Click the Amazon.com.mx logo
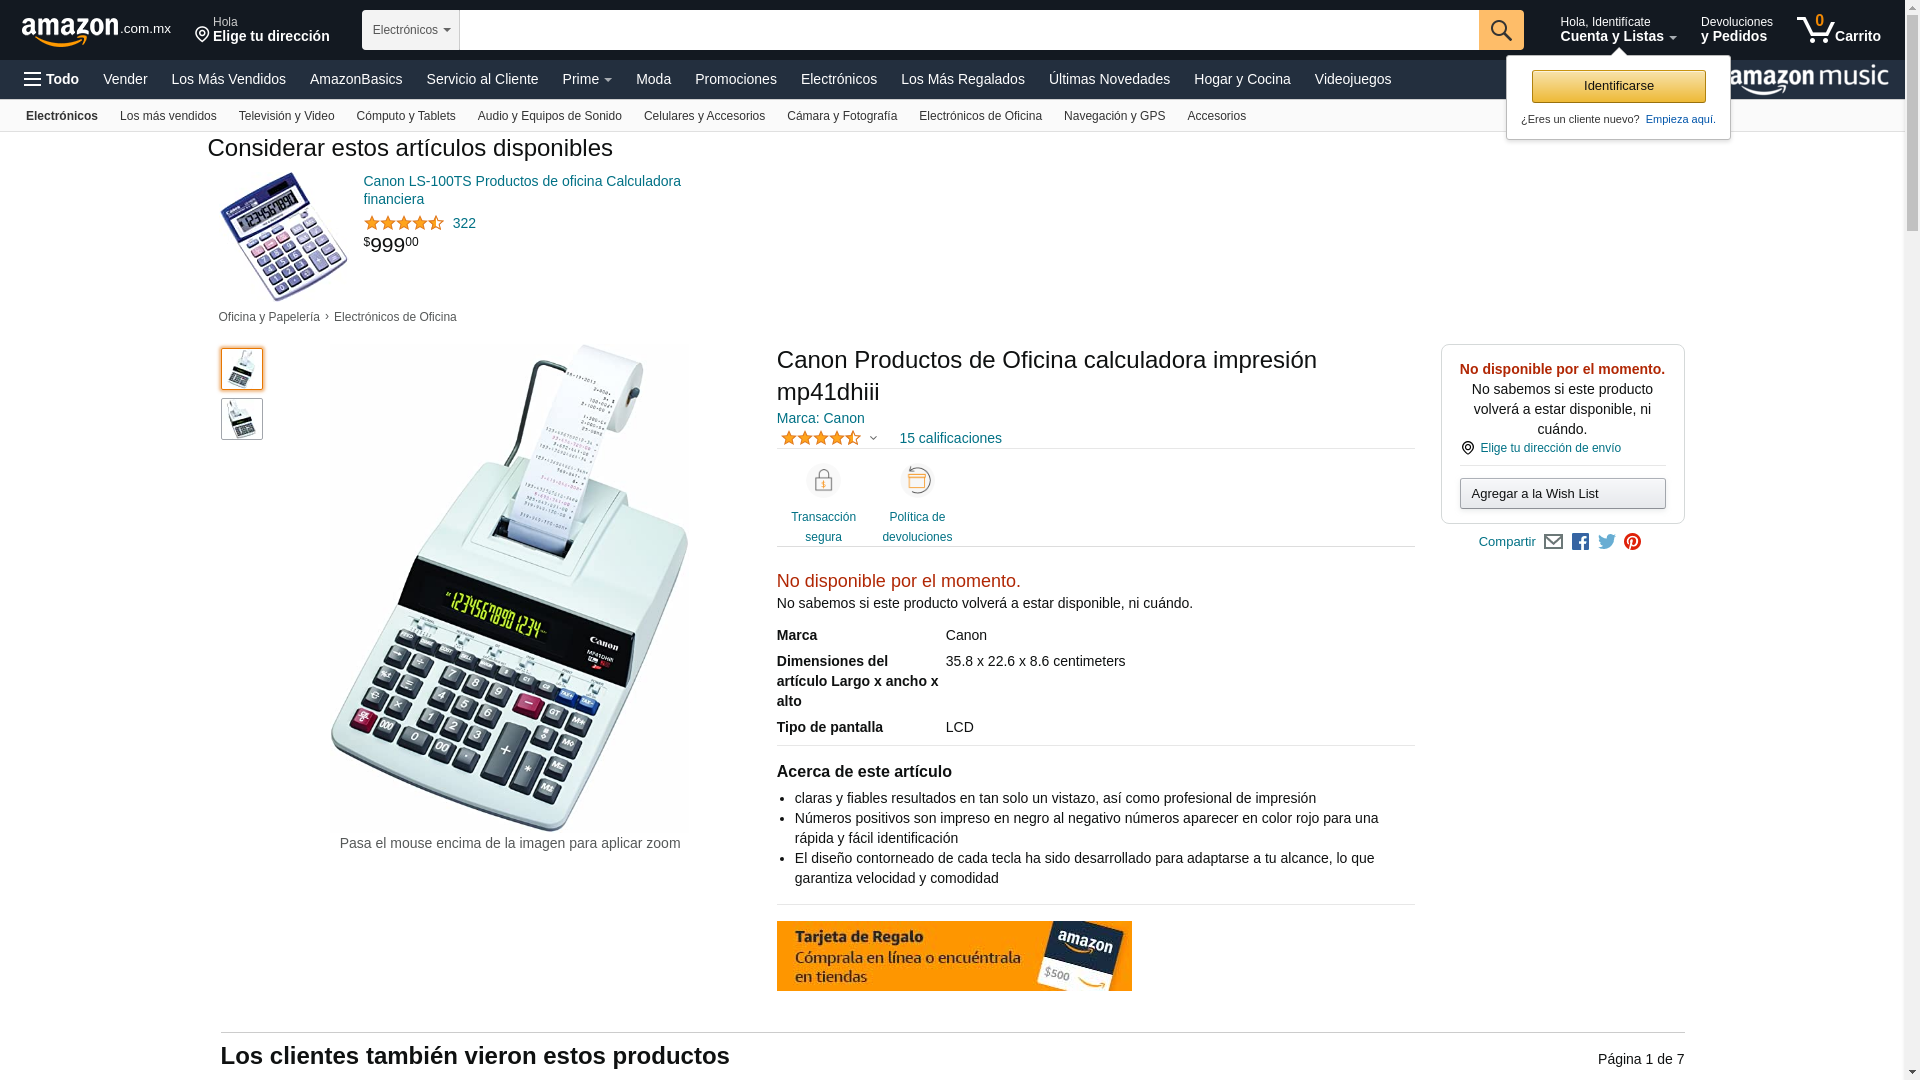The width and height of the screenshot is (1920, 1080). pos(96,31)
